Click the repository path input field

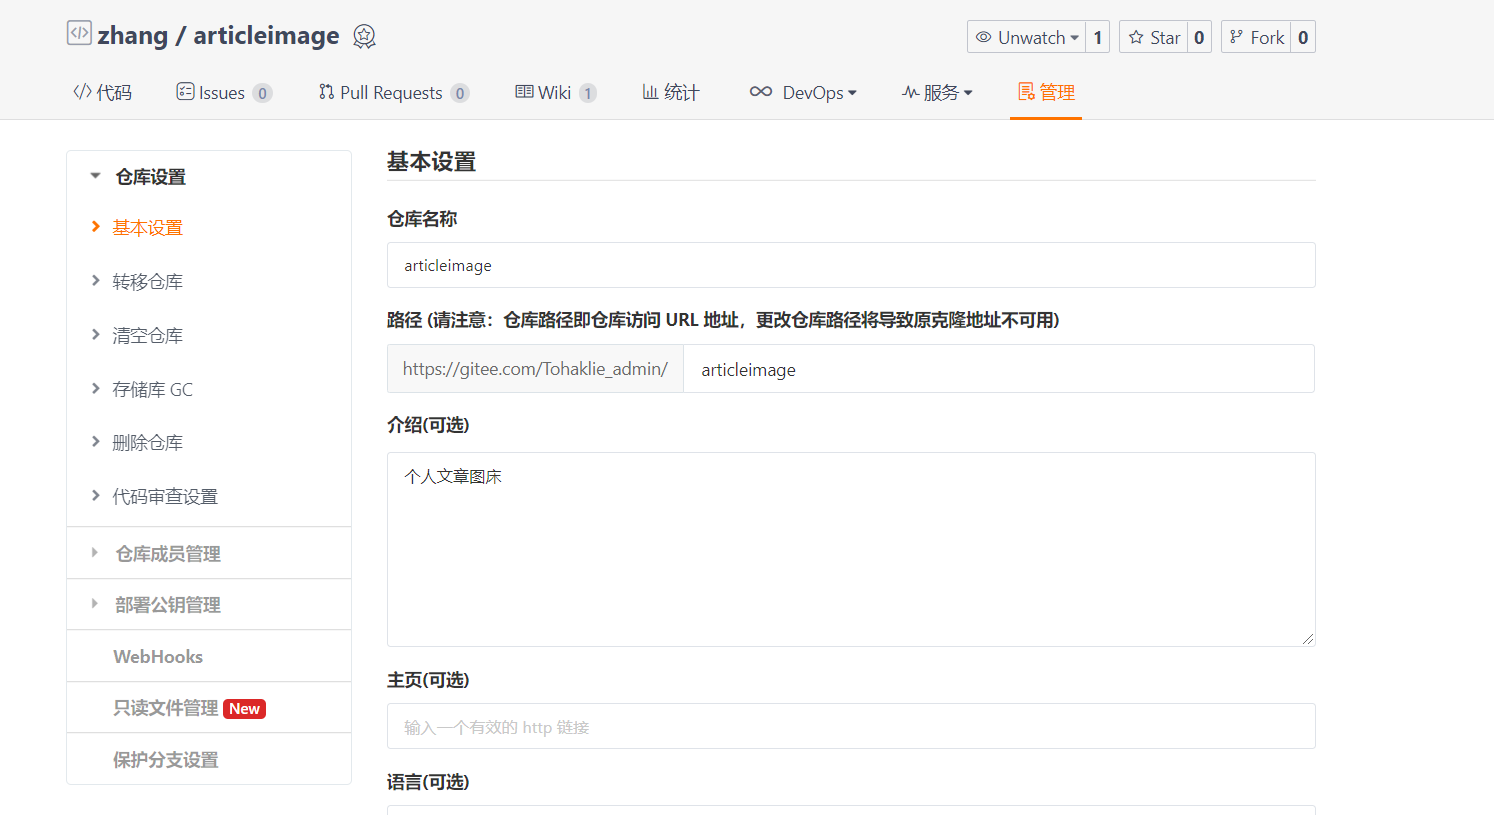[999, 369]
